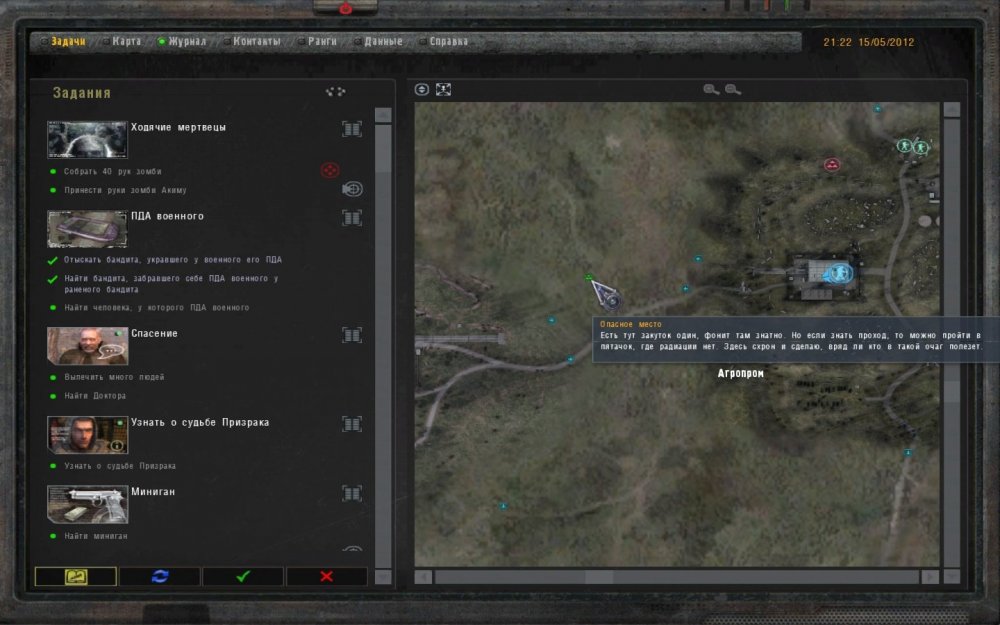
Task: Click the map vertical scrollbar up arrow
Action: 952,110
